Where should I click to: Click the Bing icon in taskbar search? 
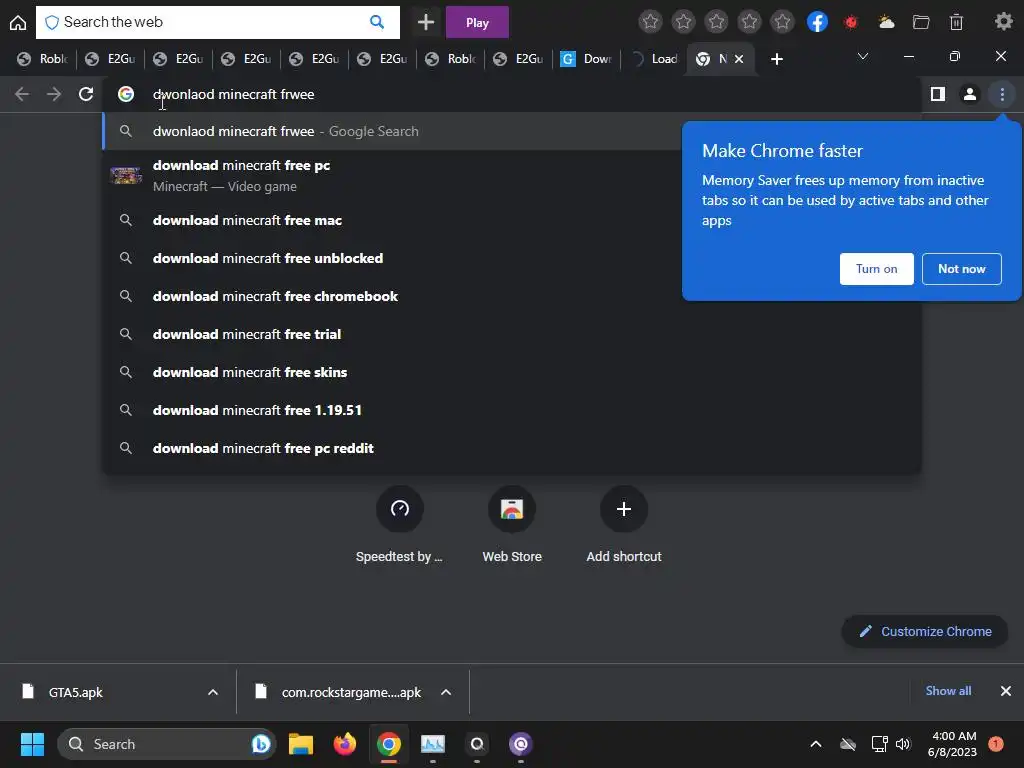[261, 744]
